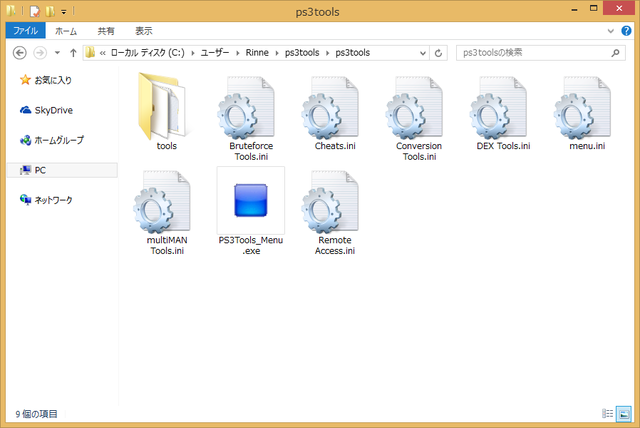This screenshot has width=640, height=428.
Task: Click the Explorer folder icon in title bar
Action: [11, 11]
